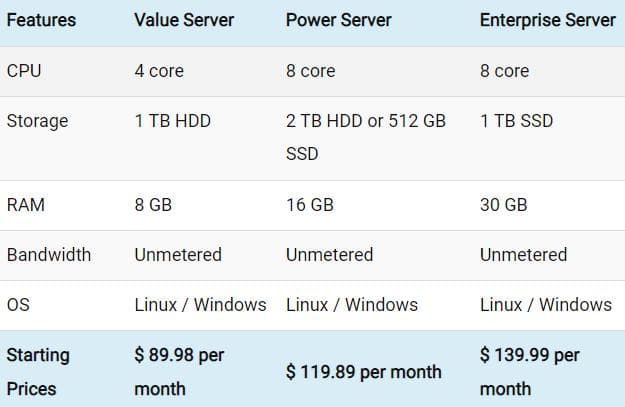This screenshot has width=625, height=407.
Task: Click the CPU row label
Action: [24, 71]
